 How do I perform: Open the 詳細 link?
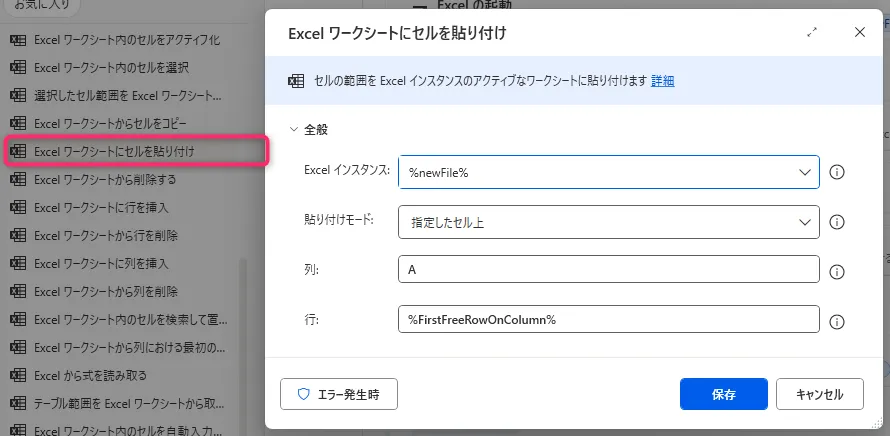tap(662, 80)
